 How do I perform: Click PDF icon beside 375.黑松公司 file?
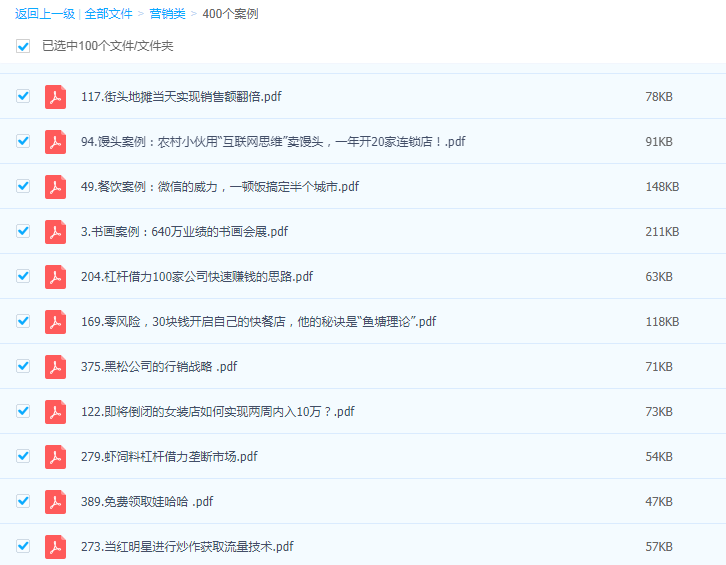pos(55,367)
